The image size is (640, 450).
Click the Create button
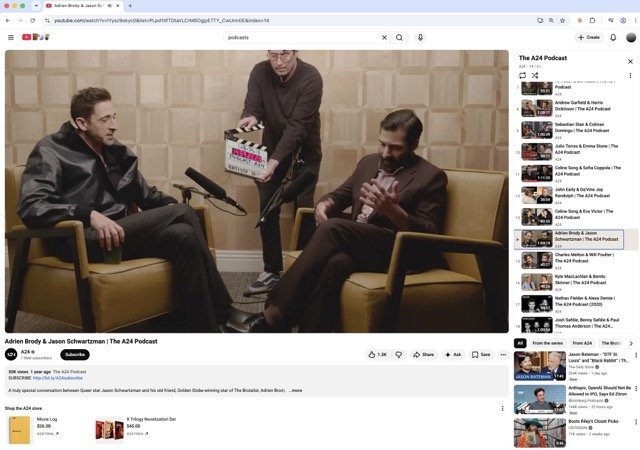[589, 37]
